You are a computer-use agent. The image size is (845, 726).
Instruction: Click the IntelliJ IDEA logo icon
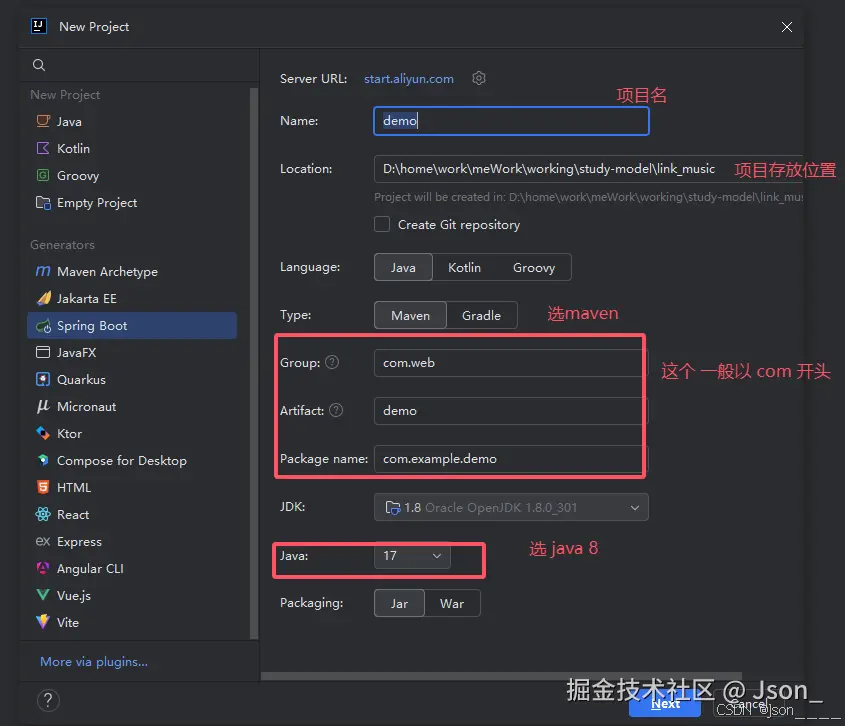point(39,26)
